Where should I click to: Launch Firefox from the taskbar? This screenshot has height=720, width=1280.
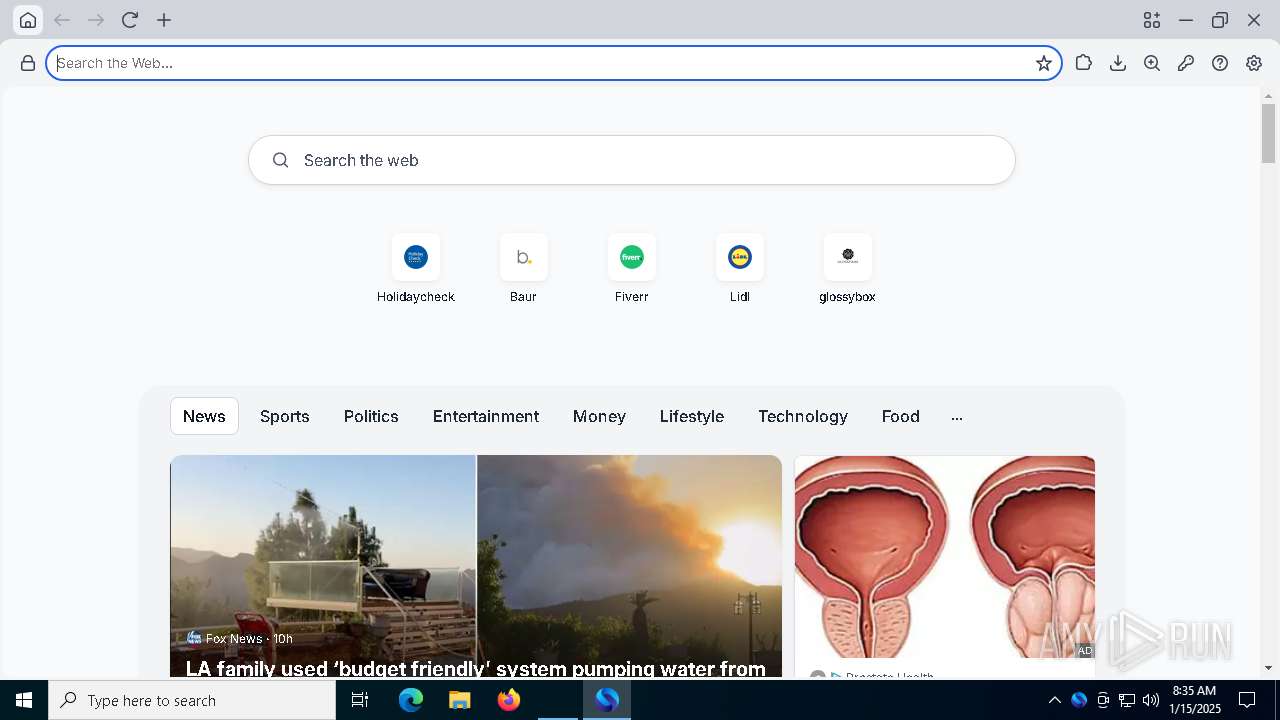click(509, 700)
